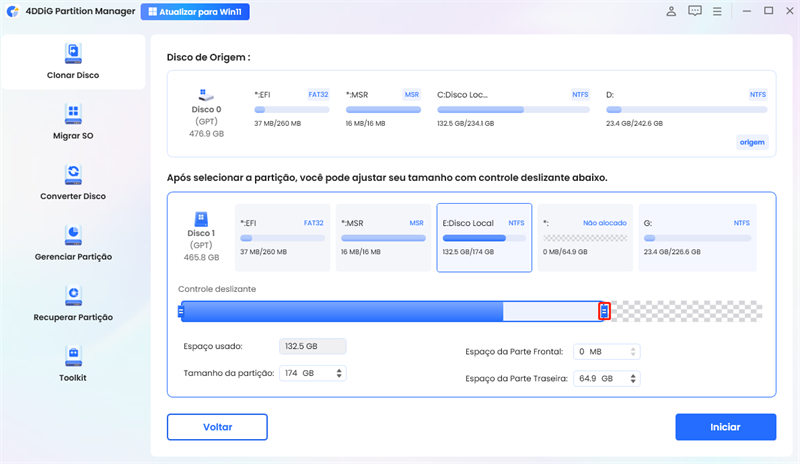800x464 pixels.
Task: Select the Converter Disco icon
Action: (x=73, y=174)
